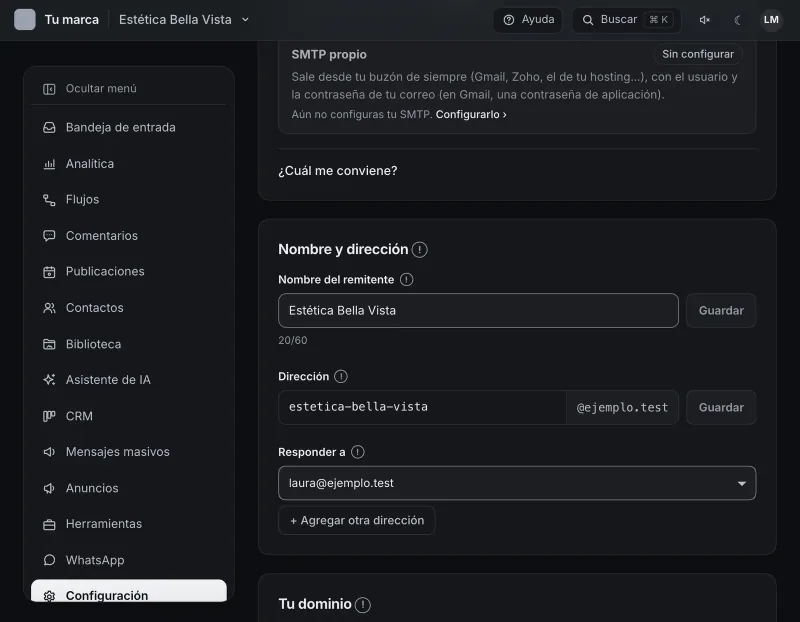
Task: Click the Configurarlo SMTP link
Action: [x=471, y=114]
